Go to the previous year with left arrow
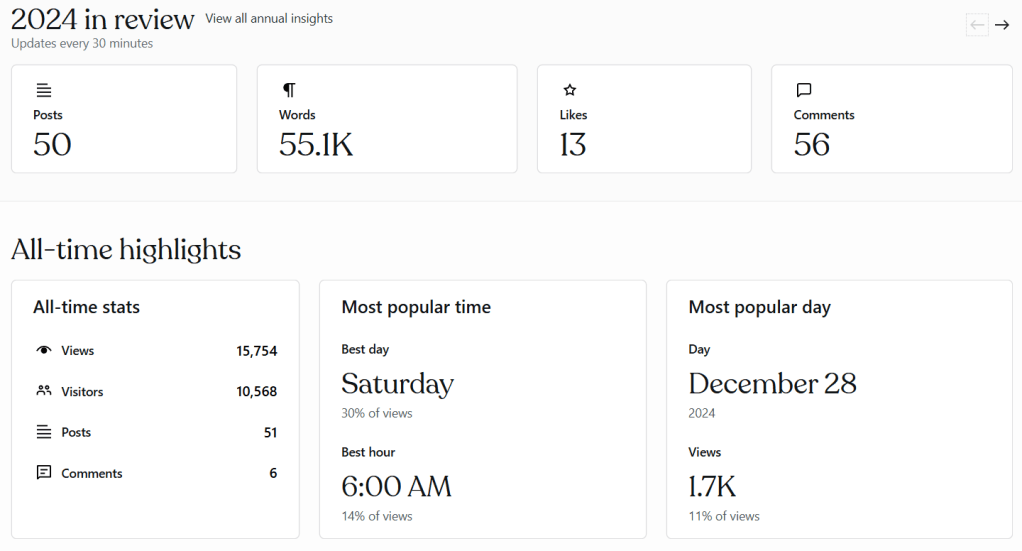This screenshot has width=1022, height=551. [977, 25]
